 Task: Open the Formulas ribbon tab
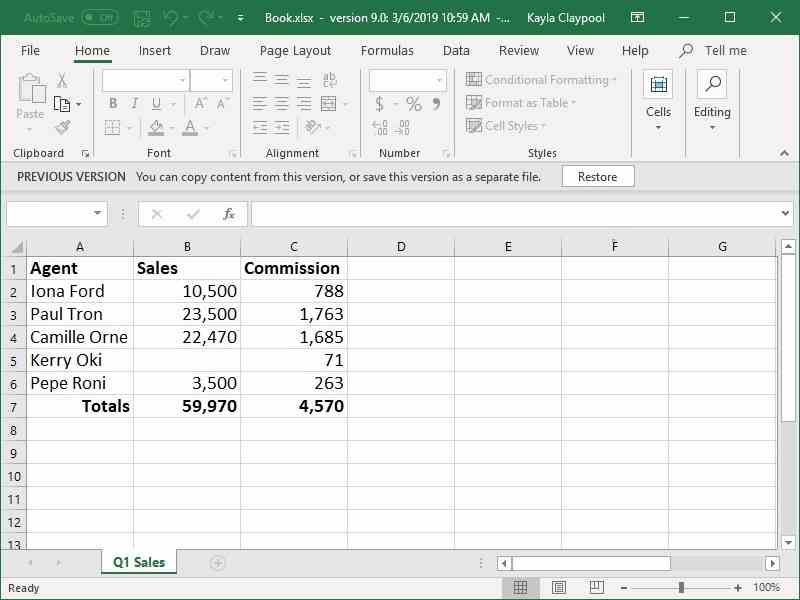point(387,51)
